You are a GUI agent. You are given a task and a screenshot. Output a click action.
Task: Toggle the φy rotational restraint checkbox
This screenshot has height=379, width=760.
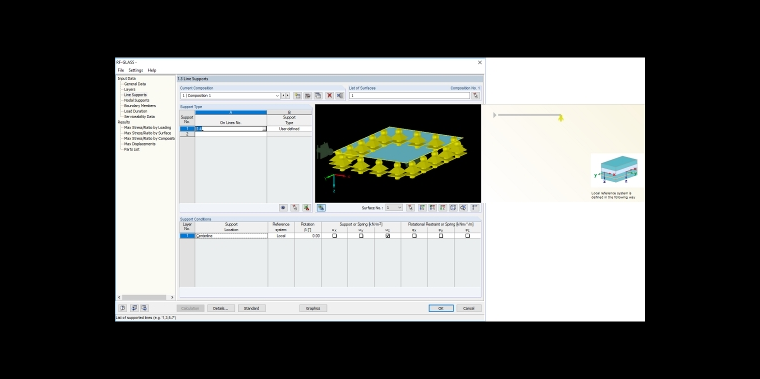point(441,236)
